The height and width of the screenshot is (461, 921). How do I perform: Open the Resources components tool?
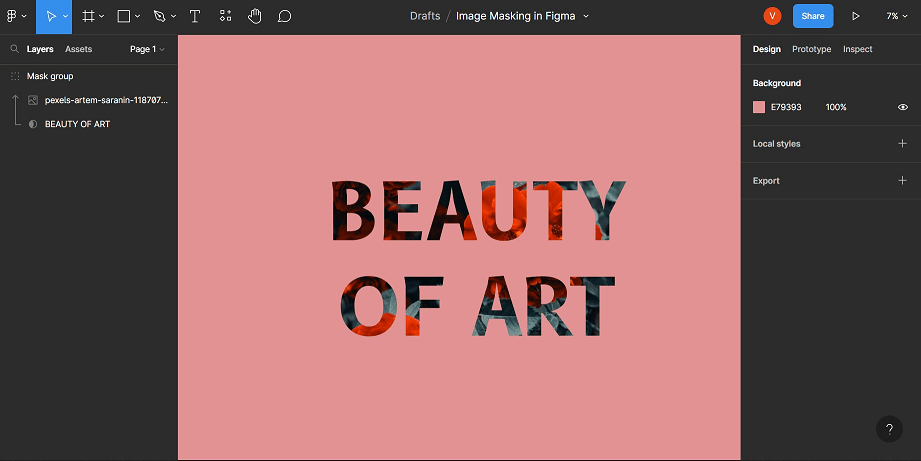pyautogui.click(x=225, y=16)
